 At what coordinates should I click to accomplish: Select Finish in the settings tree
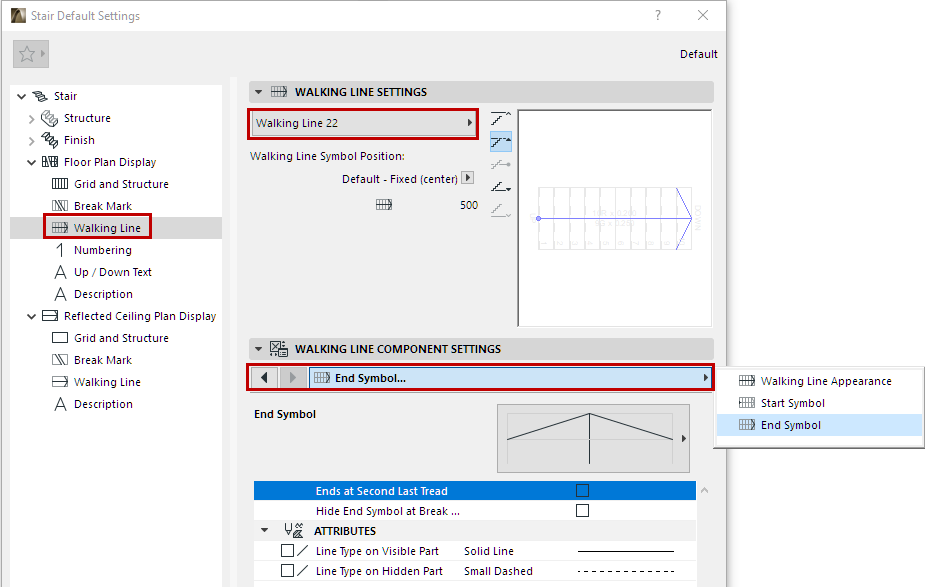(79, 140)
